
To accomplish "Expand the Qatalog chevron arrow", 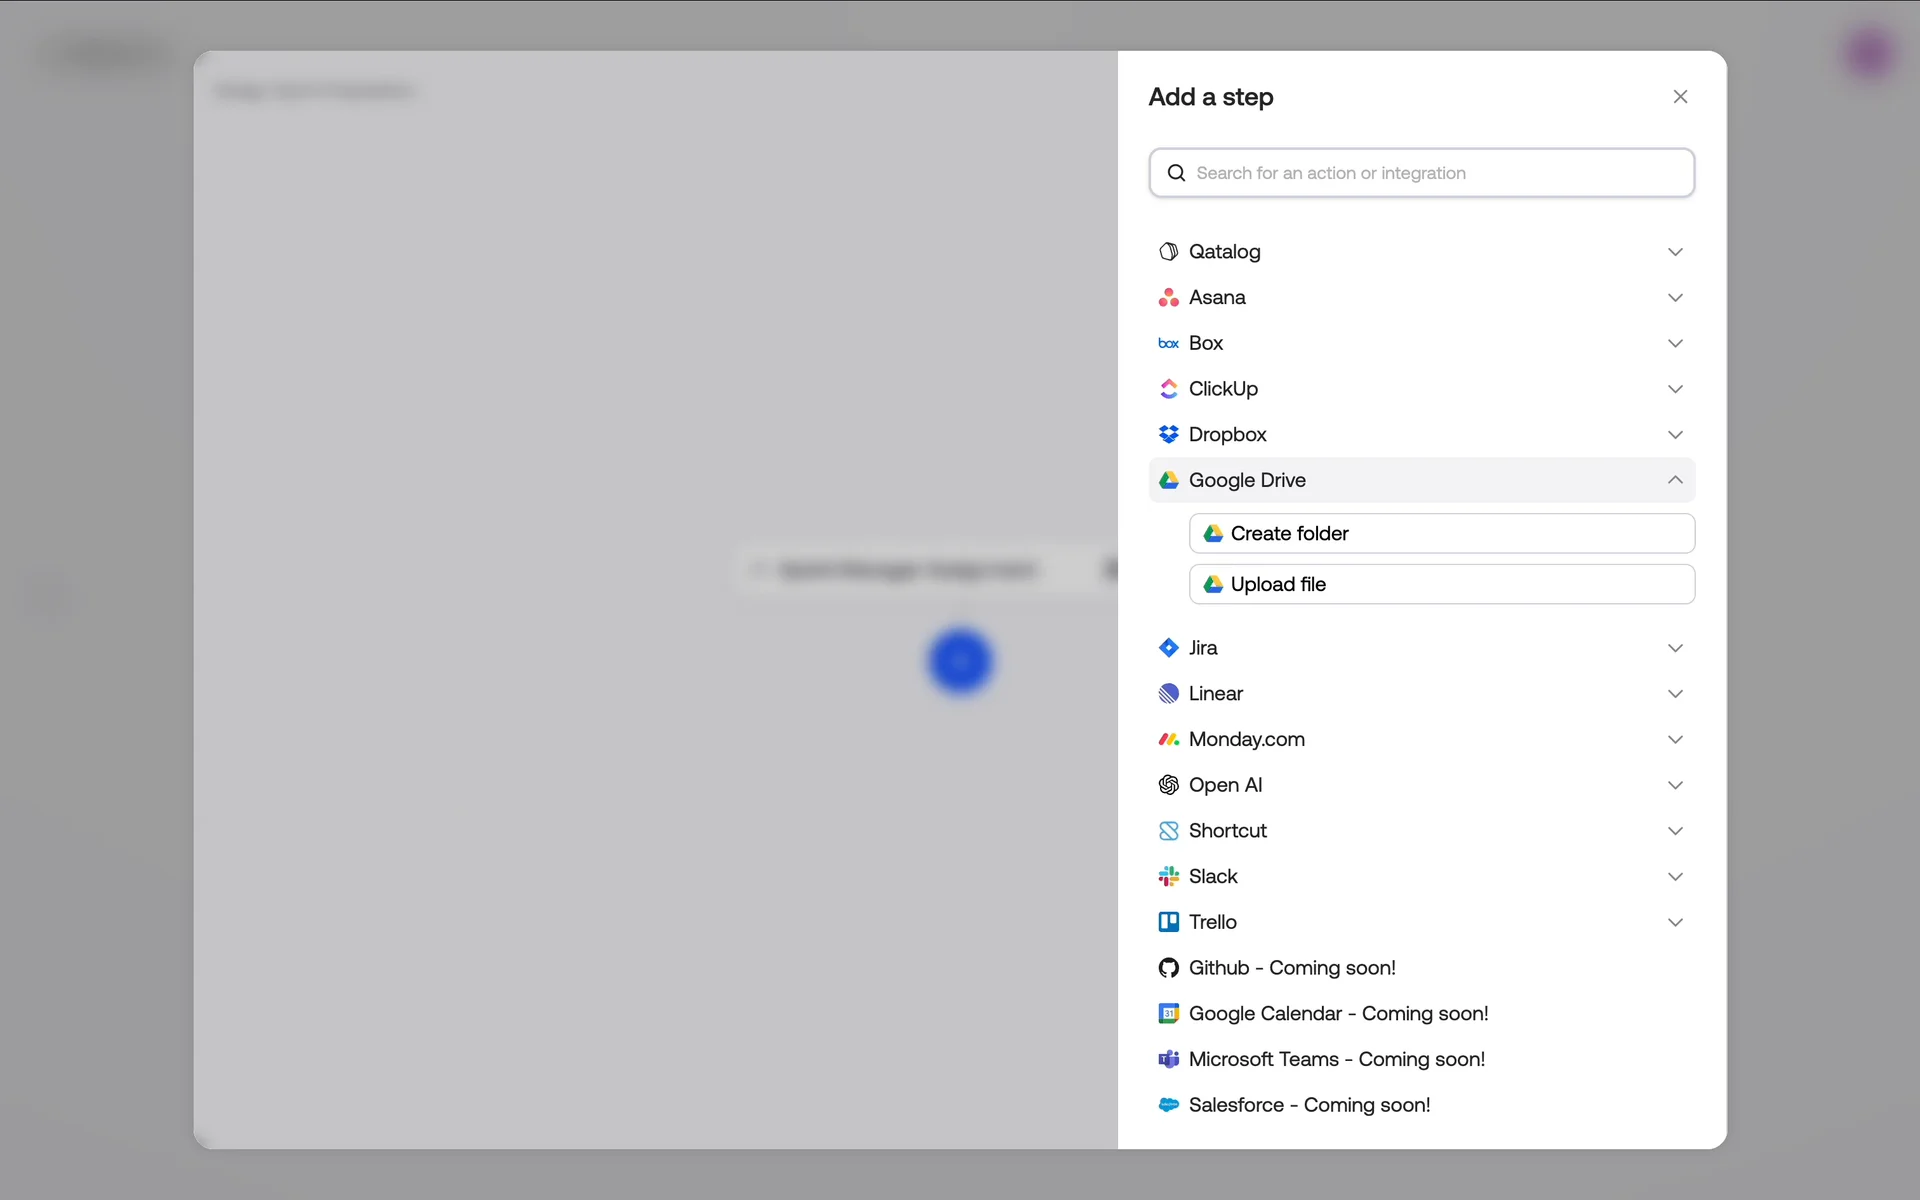I will click(1675, 252).
